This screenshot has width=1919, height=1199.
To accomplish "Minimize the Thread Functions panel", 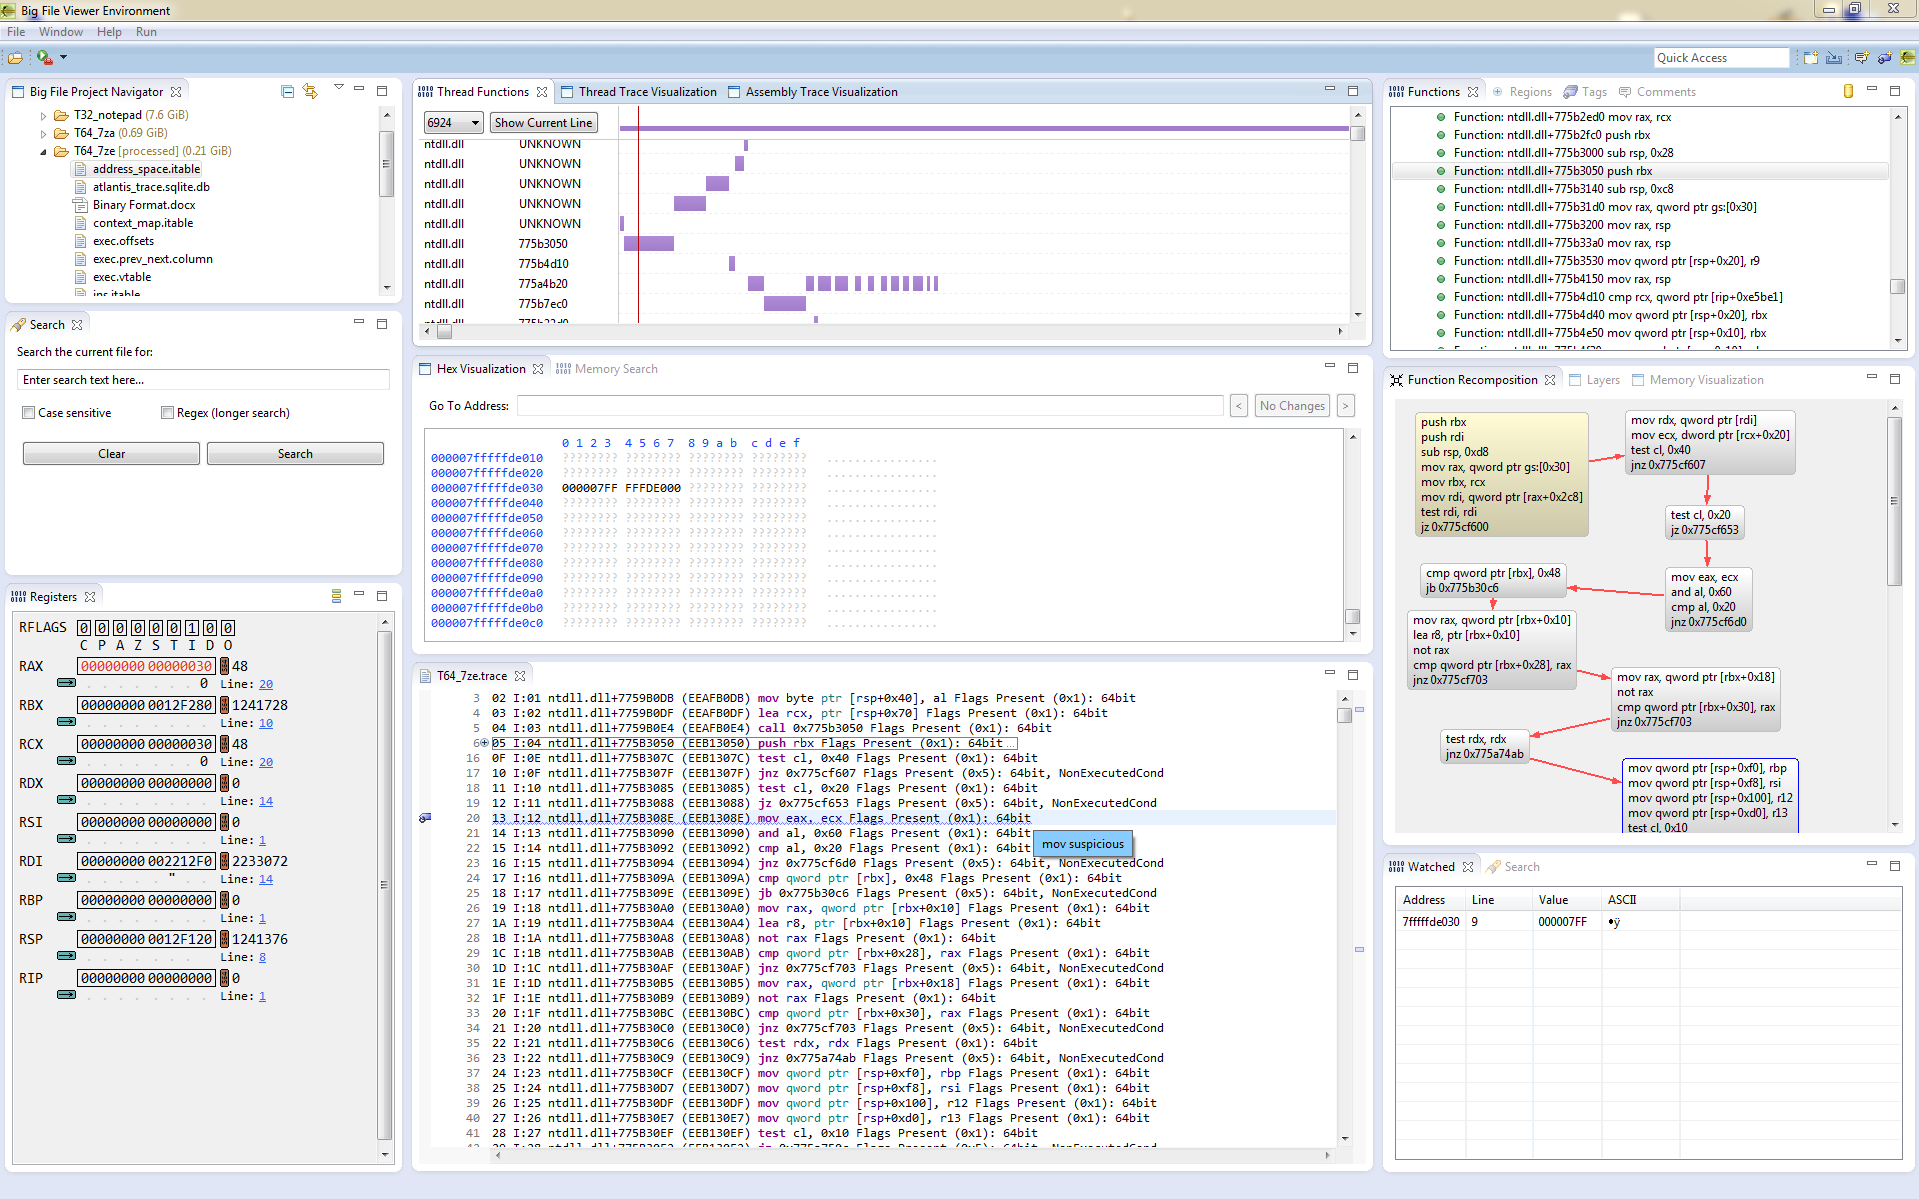I will 1330,89.
